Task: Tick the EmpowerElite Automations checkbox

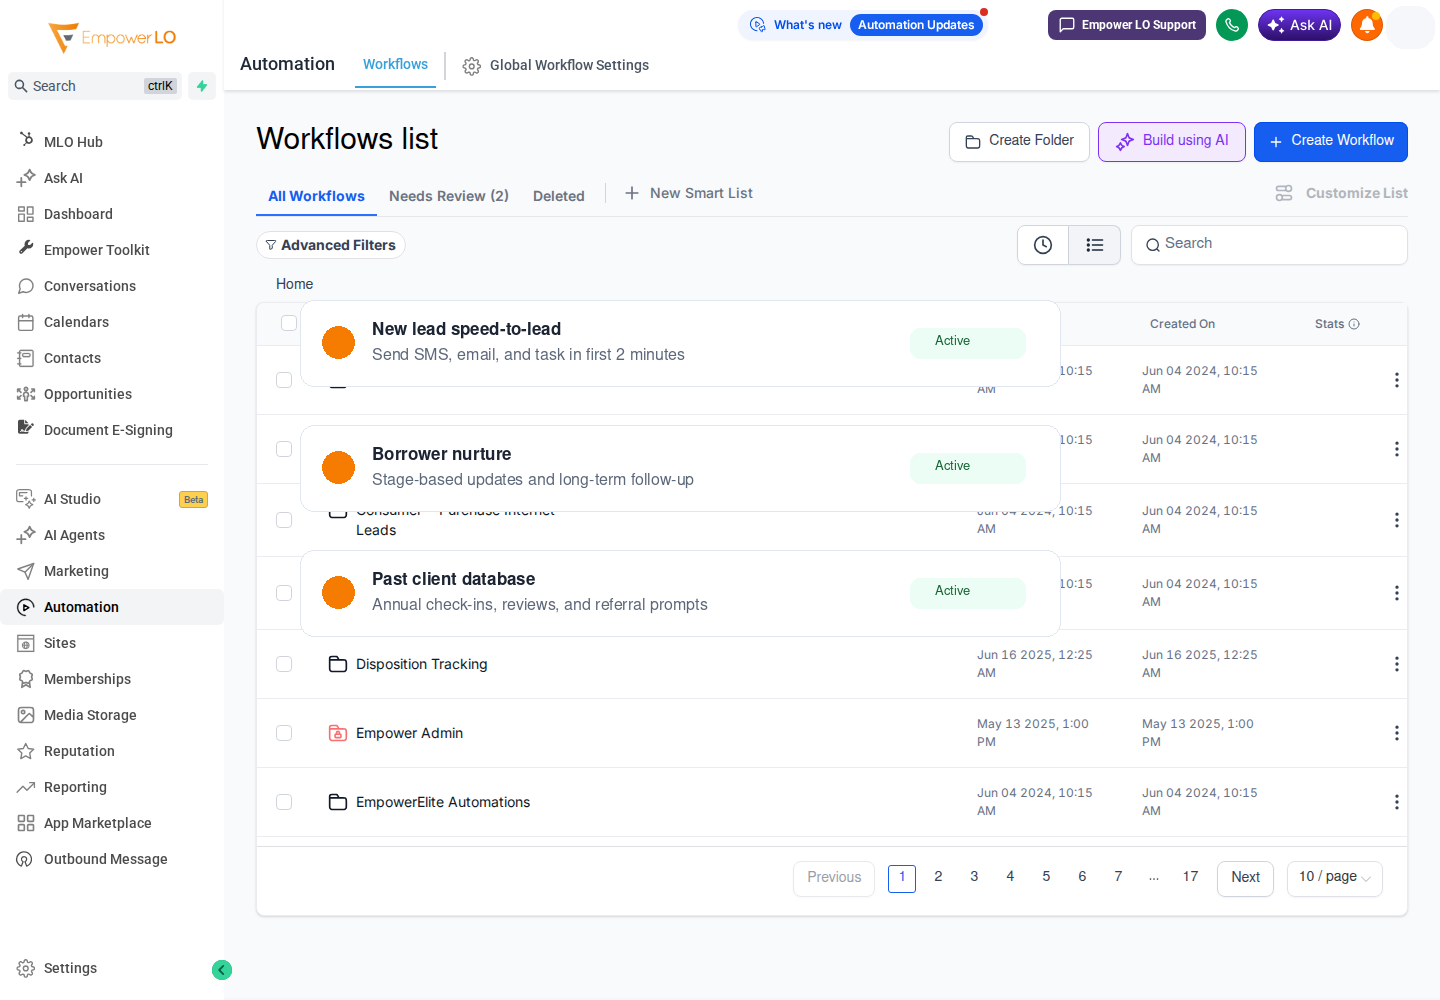Action: coord(284,802)
